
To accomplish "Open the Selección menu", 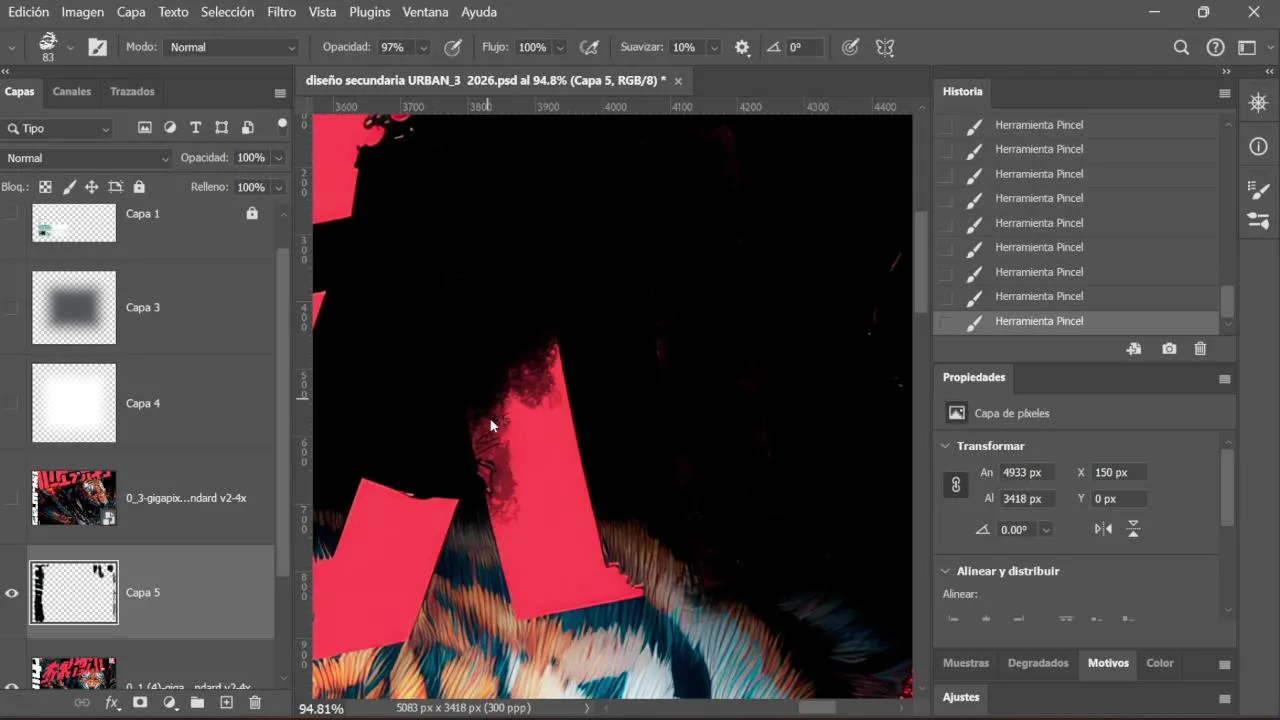I will 227,12.
